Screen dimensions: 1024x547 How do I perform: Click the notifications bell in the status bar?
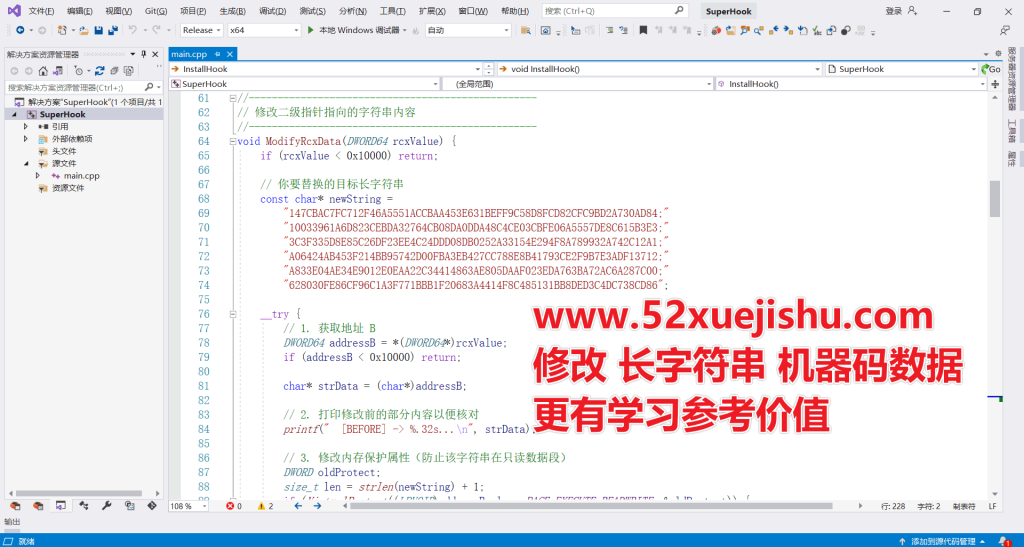1004,541
